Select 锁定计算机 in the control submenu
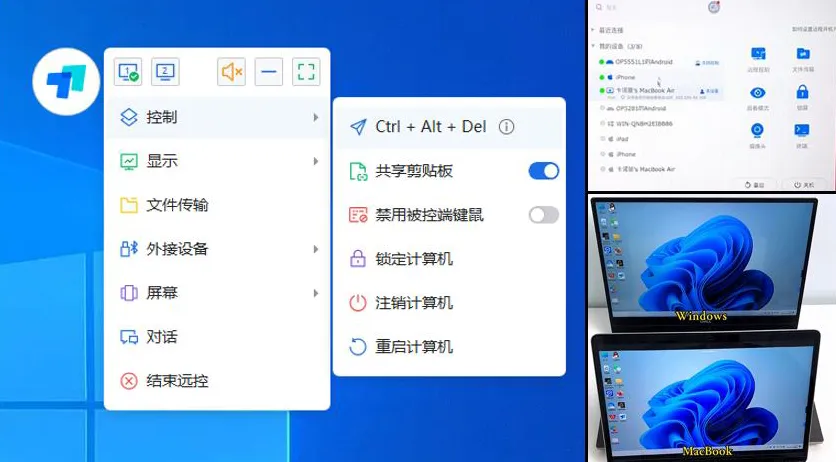 tap(449, 259)
